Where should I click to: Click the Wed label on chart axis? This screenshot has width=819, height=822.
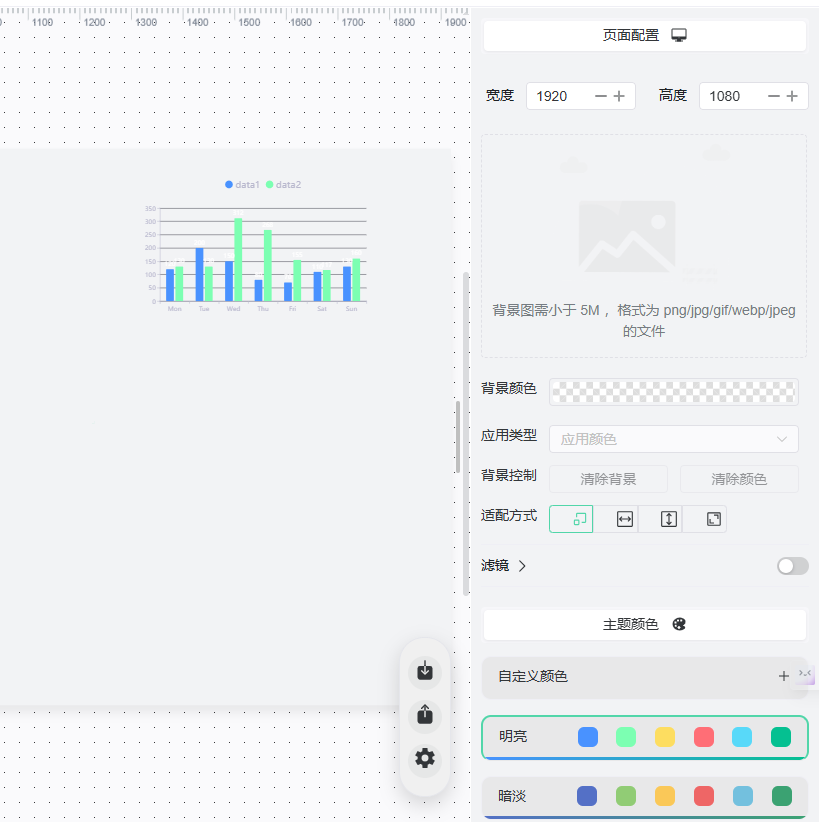[233, 309]
